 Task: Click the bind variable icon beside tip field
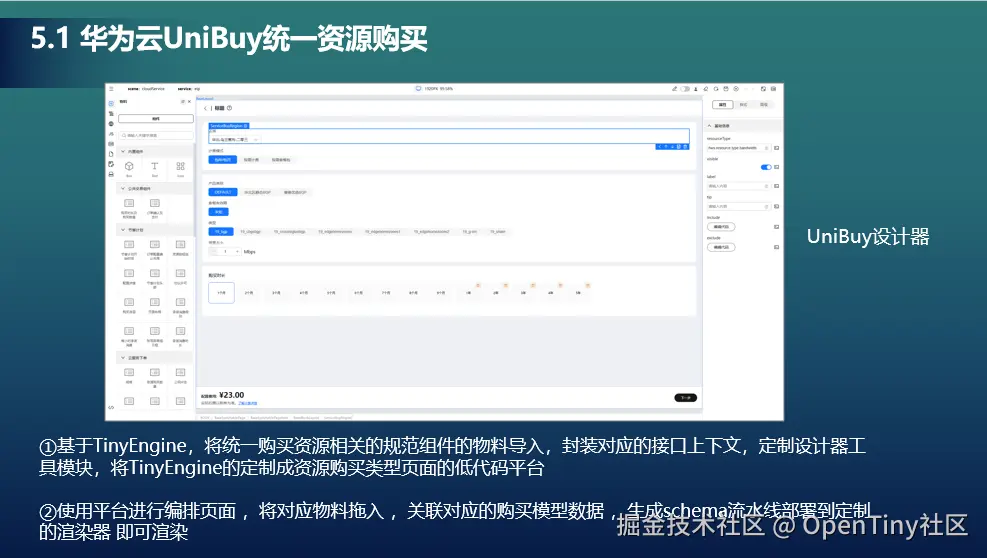pyautogui.click(x=776, y=207)
